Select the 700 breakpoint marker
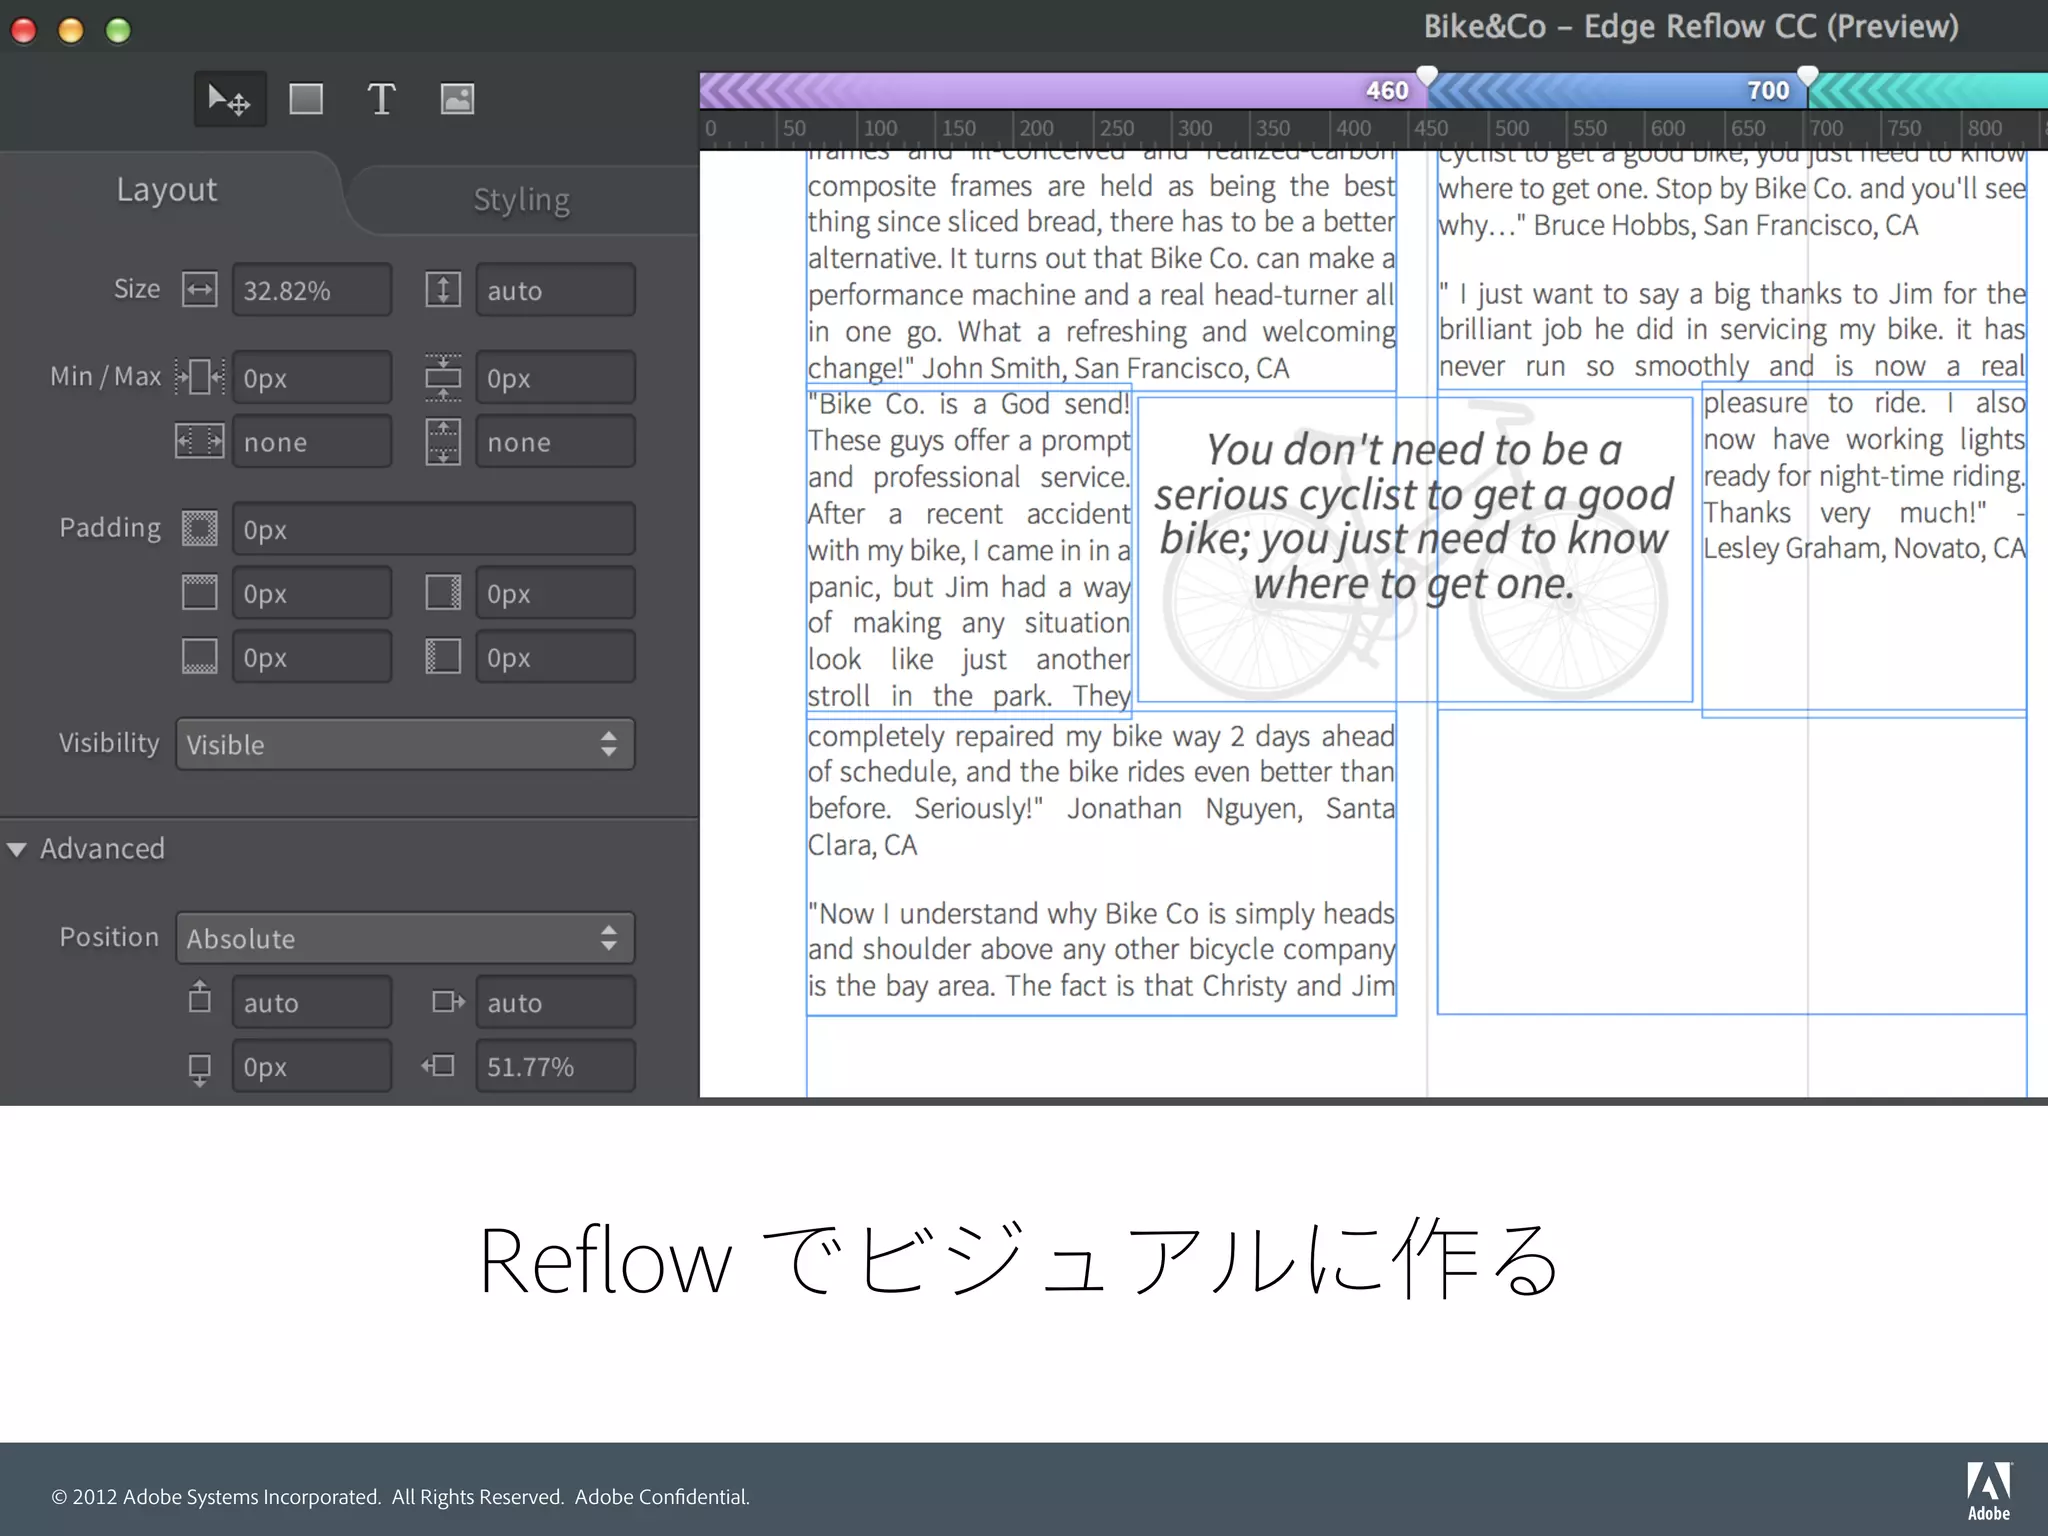Viewport: 2048px width, 1536px height. 1807,76
